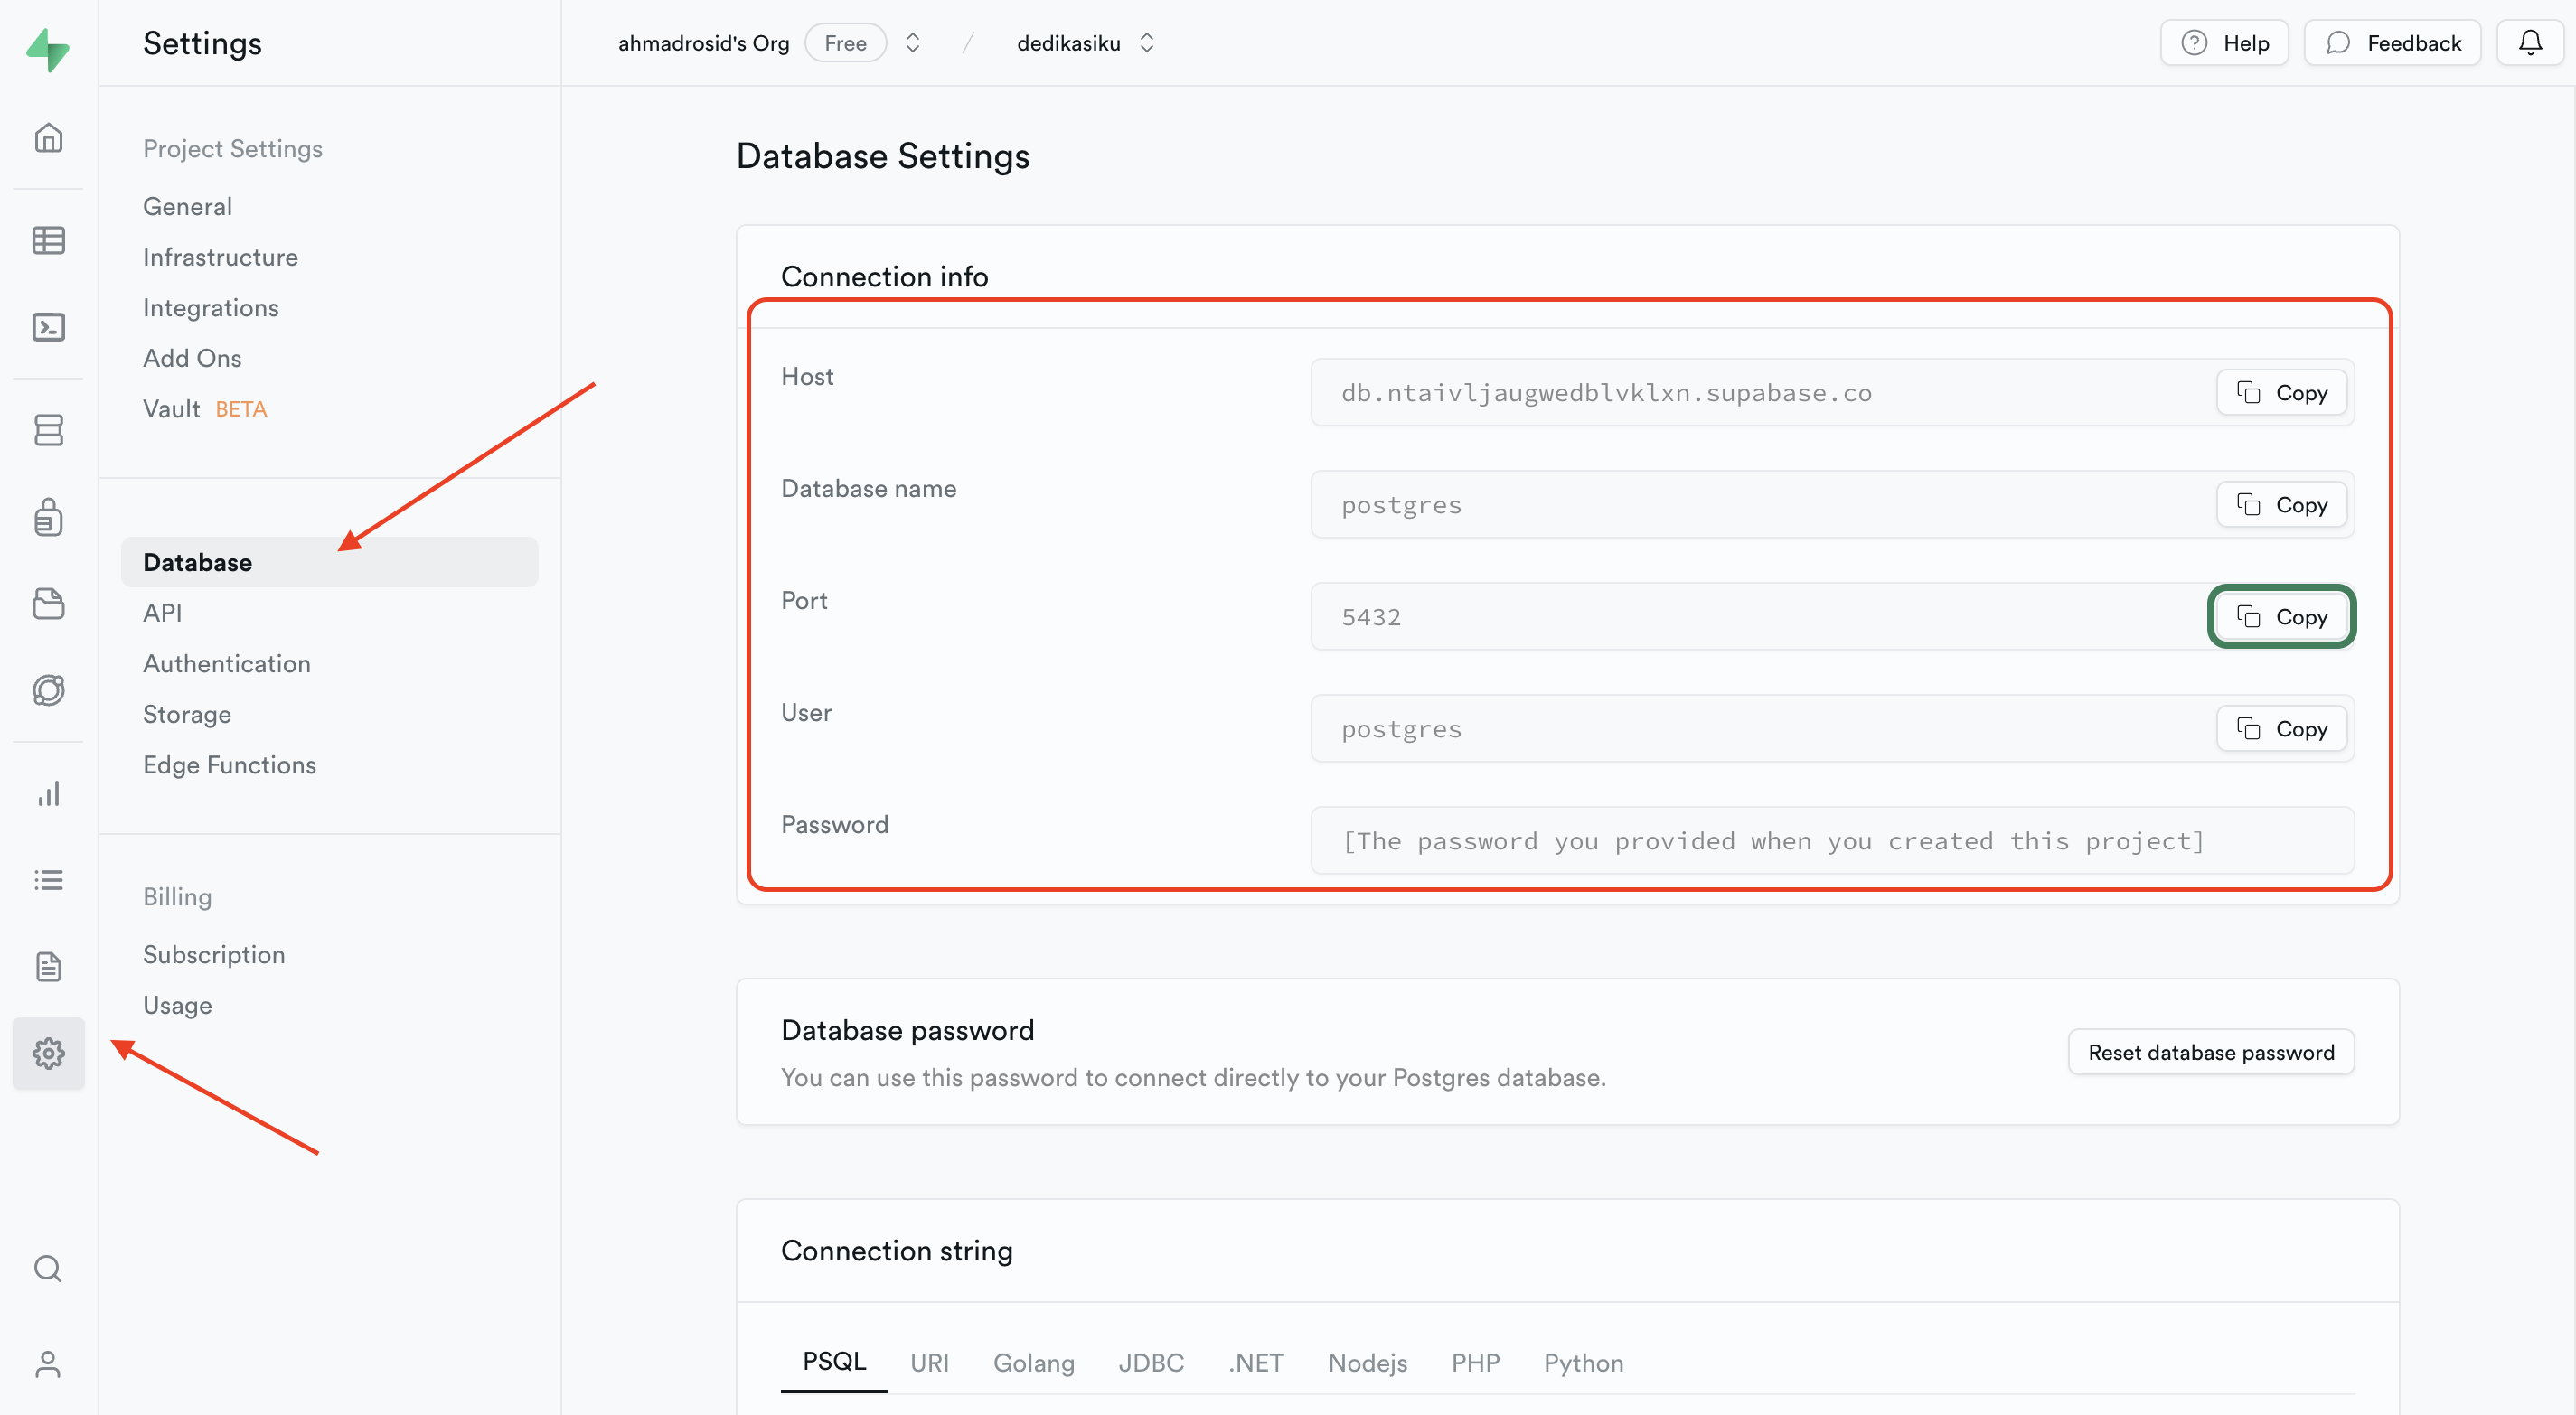Click Copy button for Host field
2576x1415 pixels.
tap(2283, 390)
